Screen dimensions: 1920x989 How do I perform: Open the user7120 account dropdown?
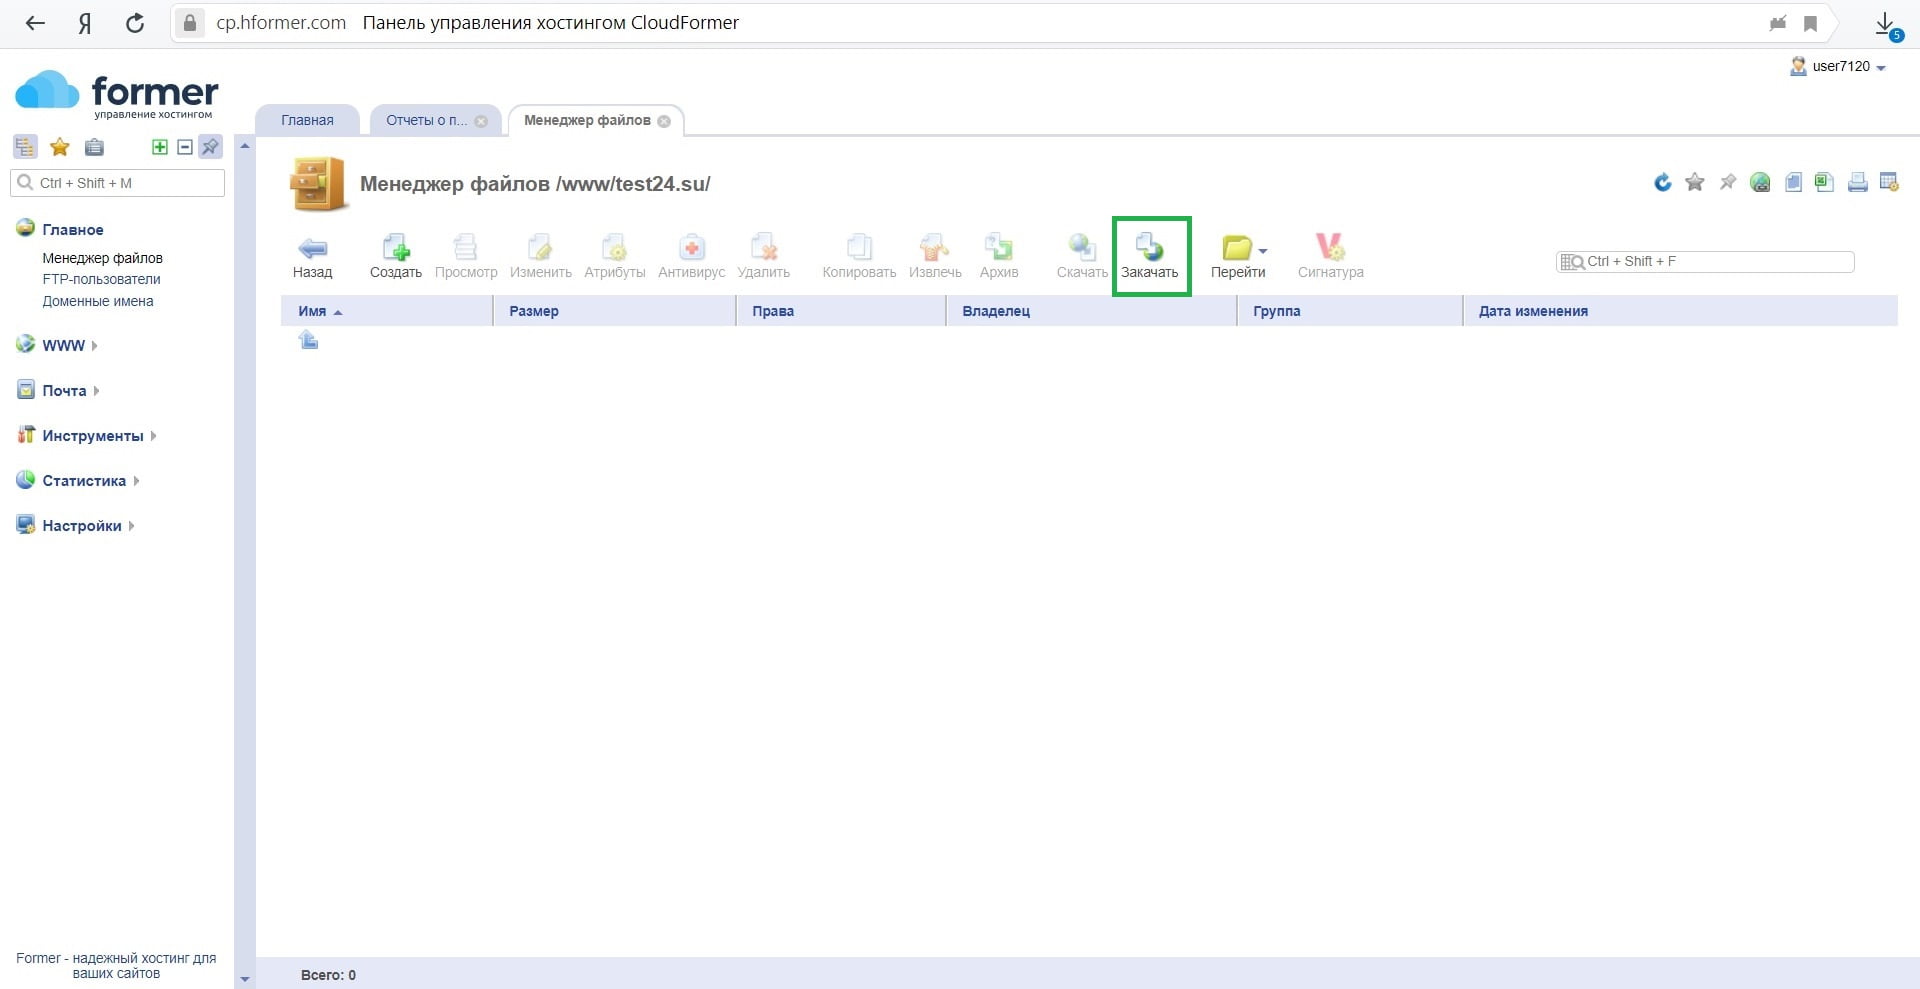click(x=1840, y=67)
